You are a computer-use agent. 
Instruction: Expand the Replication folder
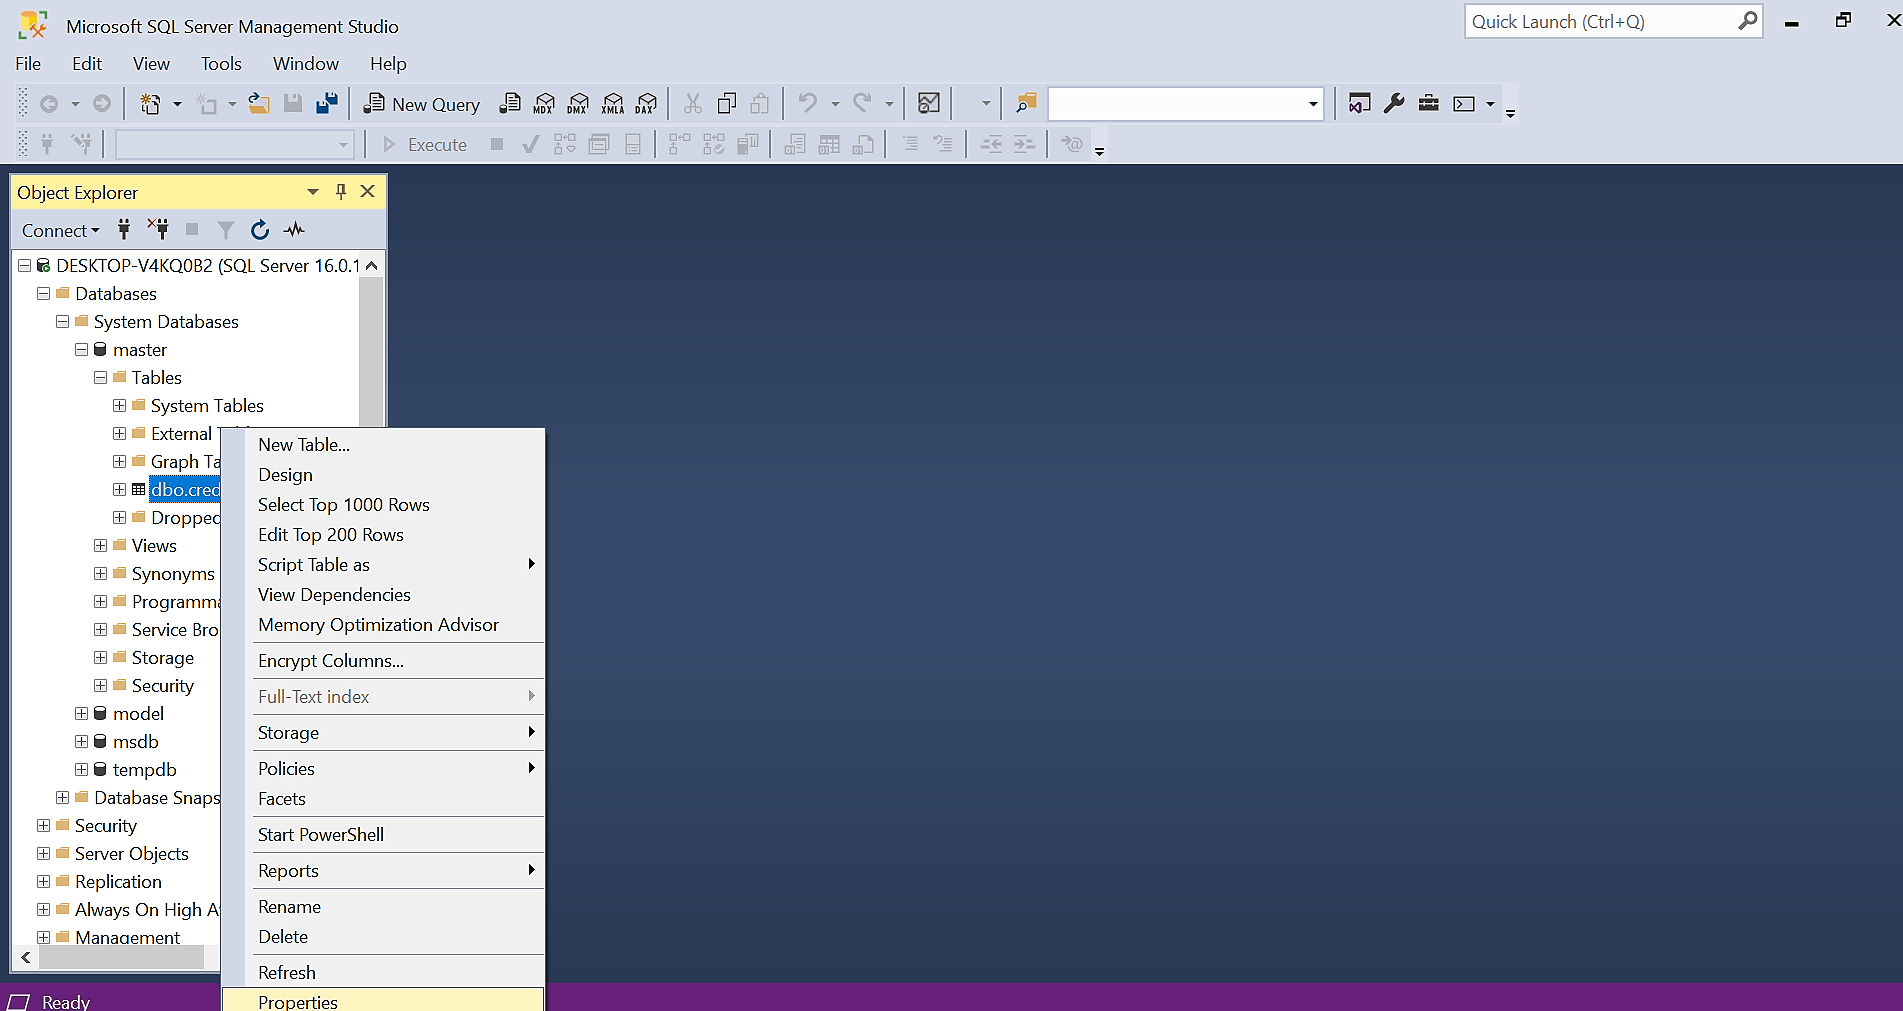coord(43,882)
